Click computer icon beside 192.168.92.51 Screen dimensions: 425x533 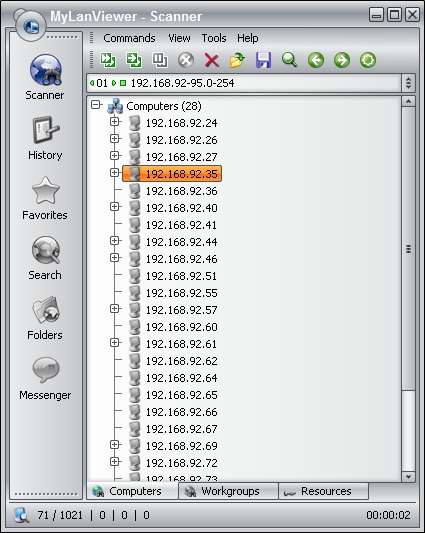click(135, 276)
